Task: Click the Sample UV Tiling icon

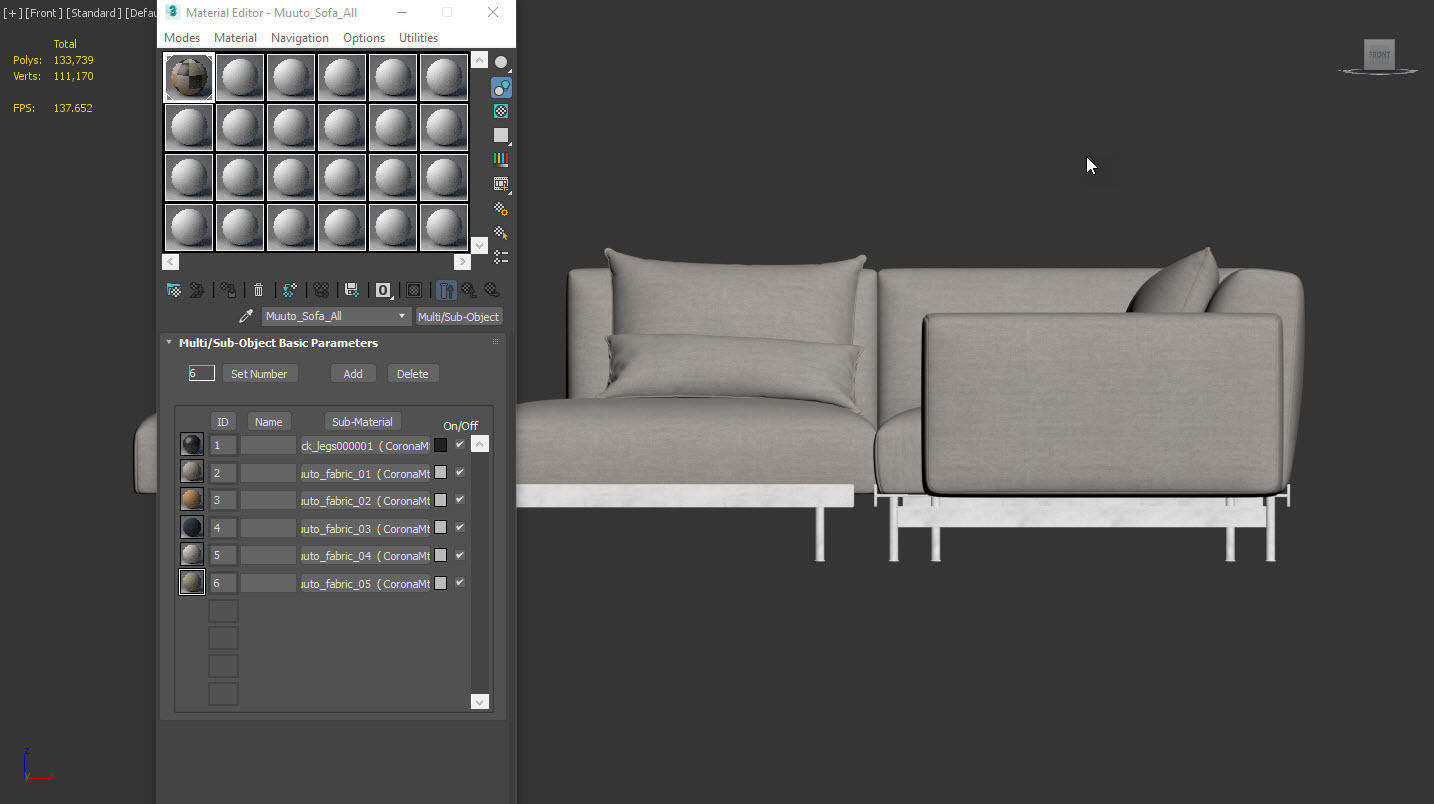Action: coord(501,135)
